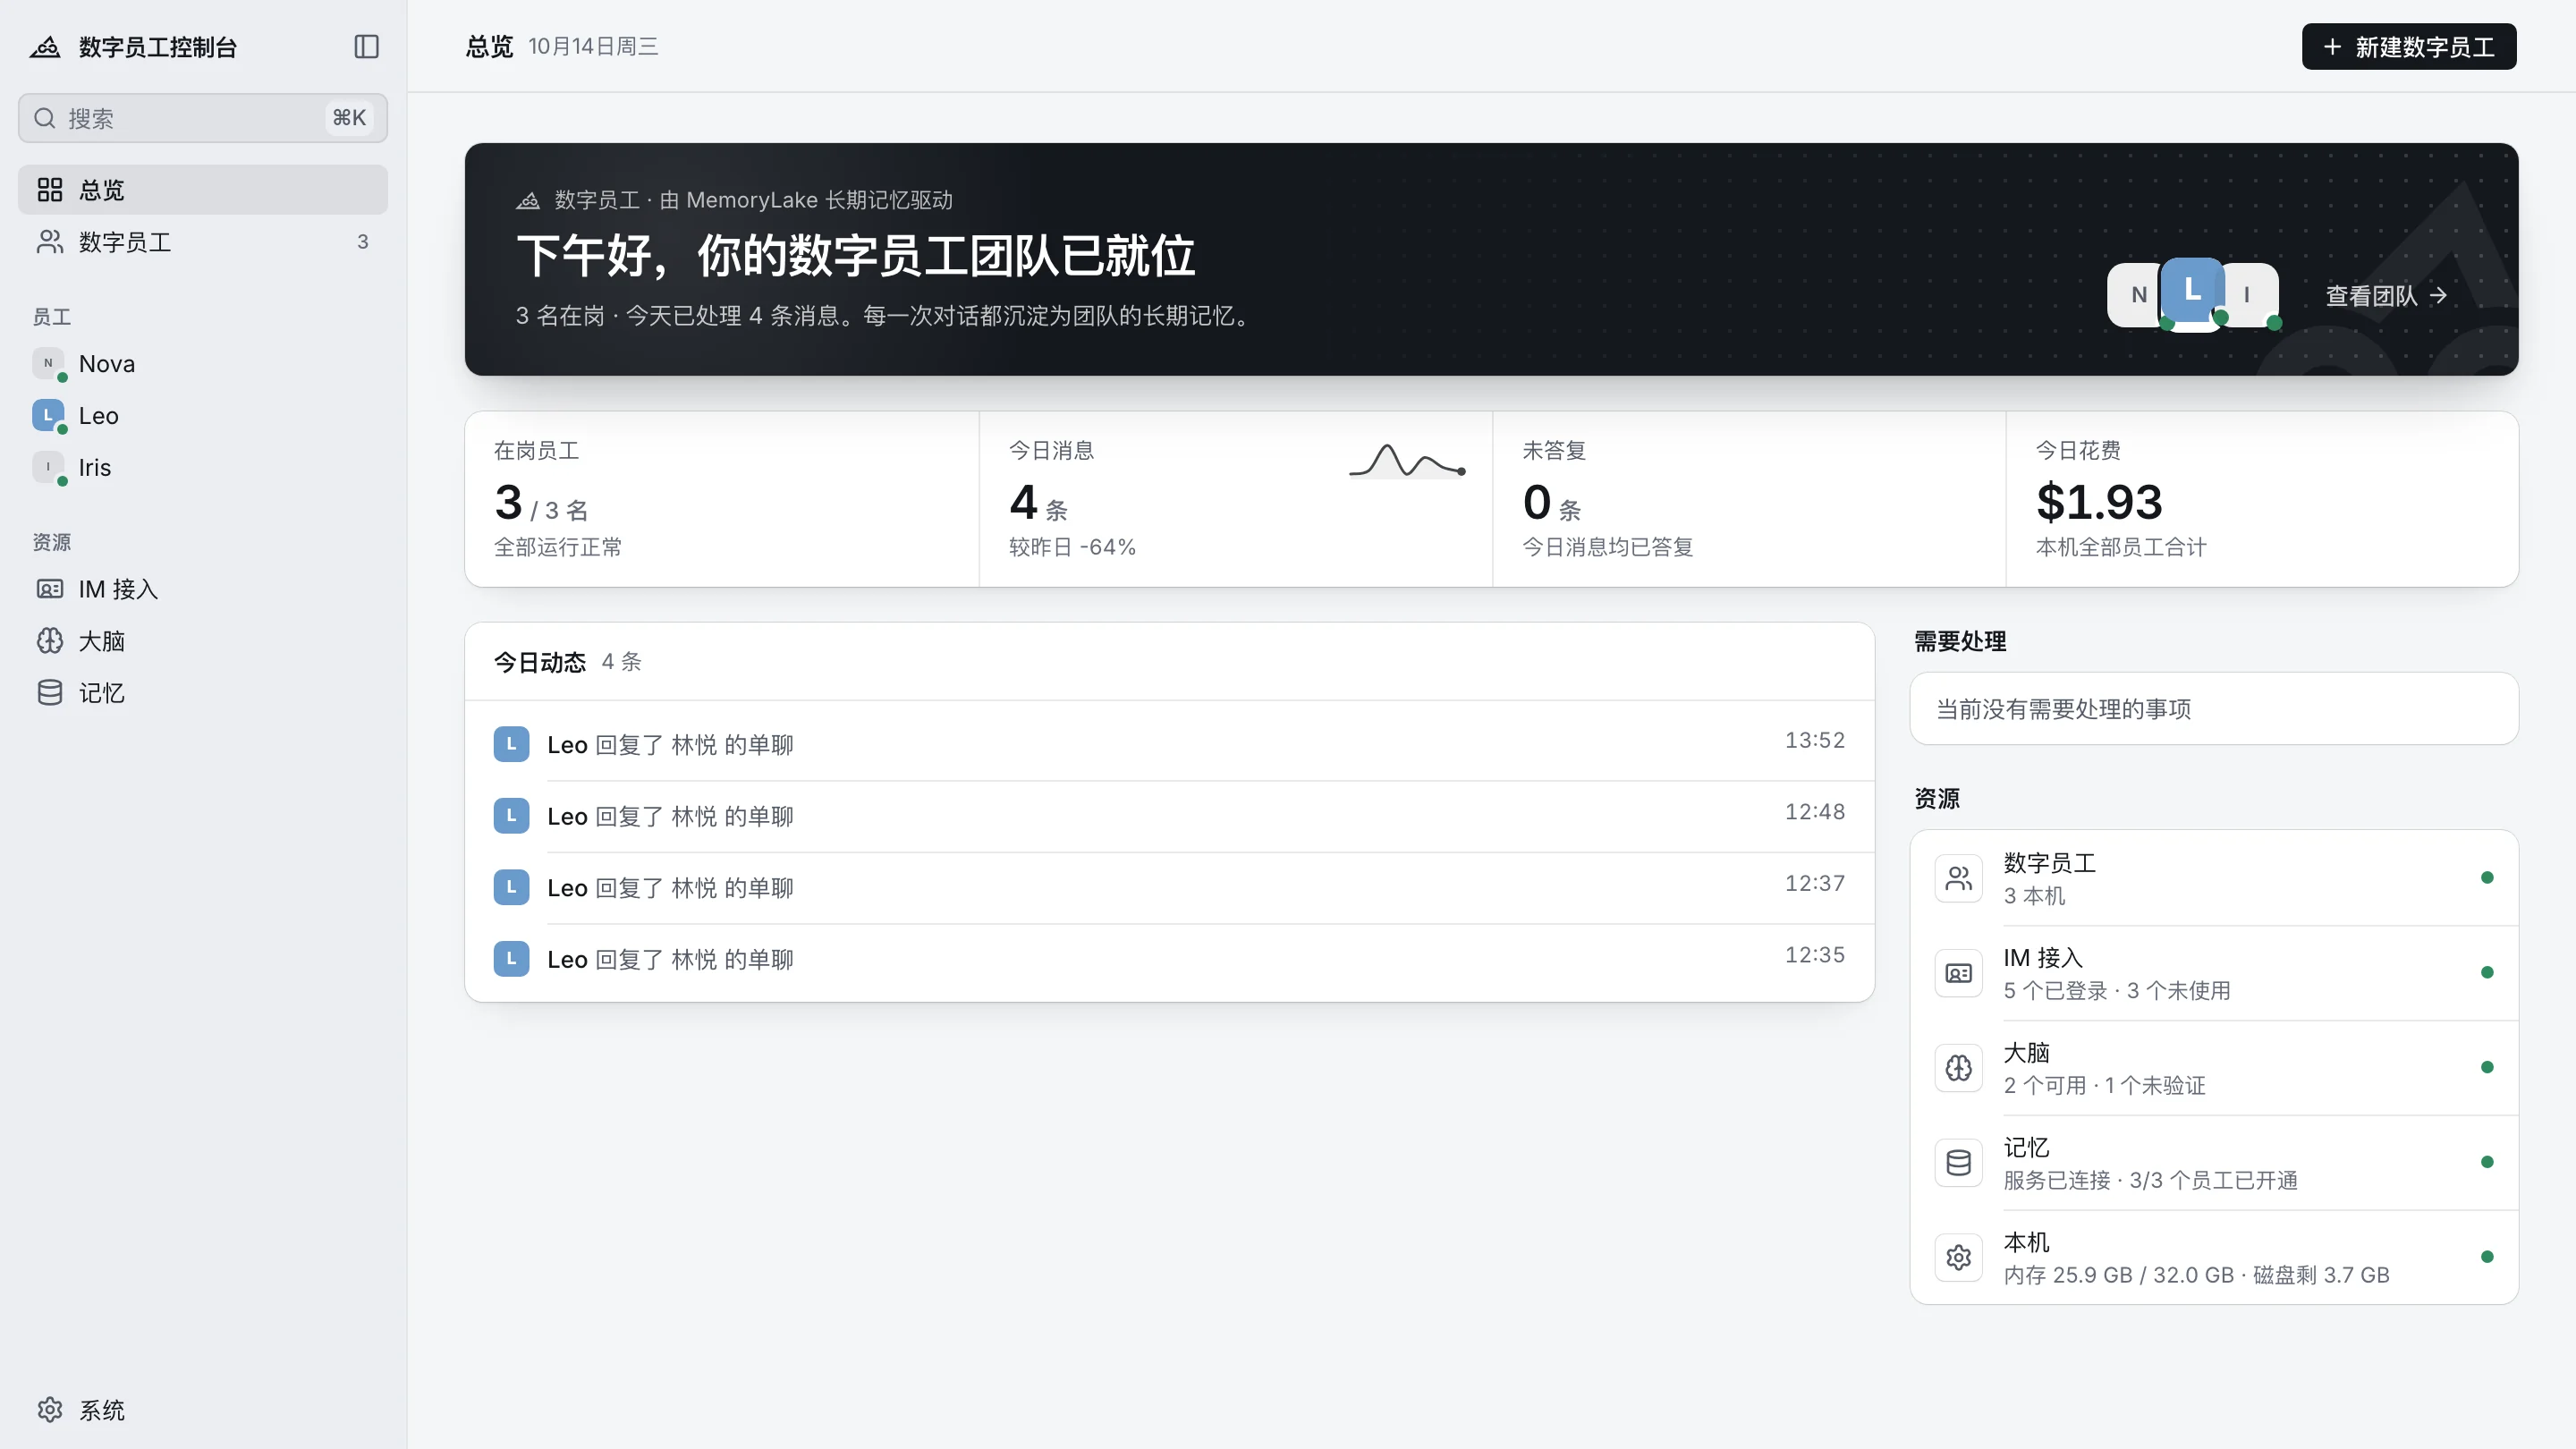Click the 当前没有需要处理的事项 notice
Viewport: 2576px width, 1449px height.
click(2214, 709)
